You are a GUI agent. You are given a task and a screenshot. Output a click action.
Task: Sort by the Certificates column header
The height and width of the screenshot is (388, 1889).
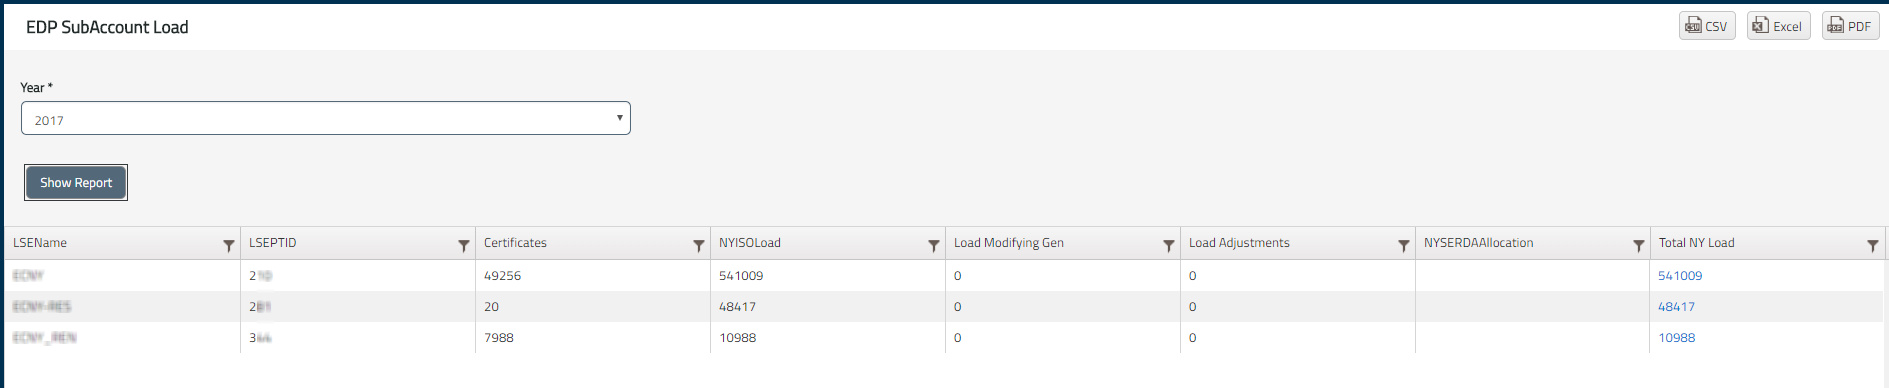click(x=515, y=243)
